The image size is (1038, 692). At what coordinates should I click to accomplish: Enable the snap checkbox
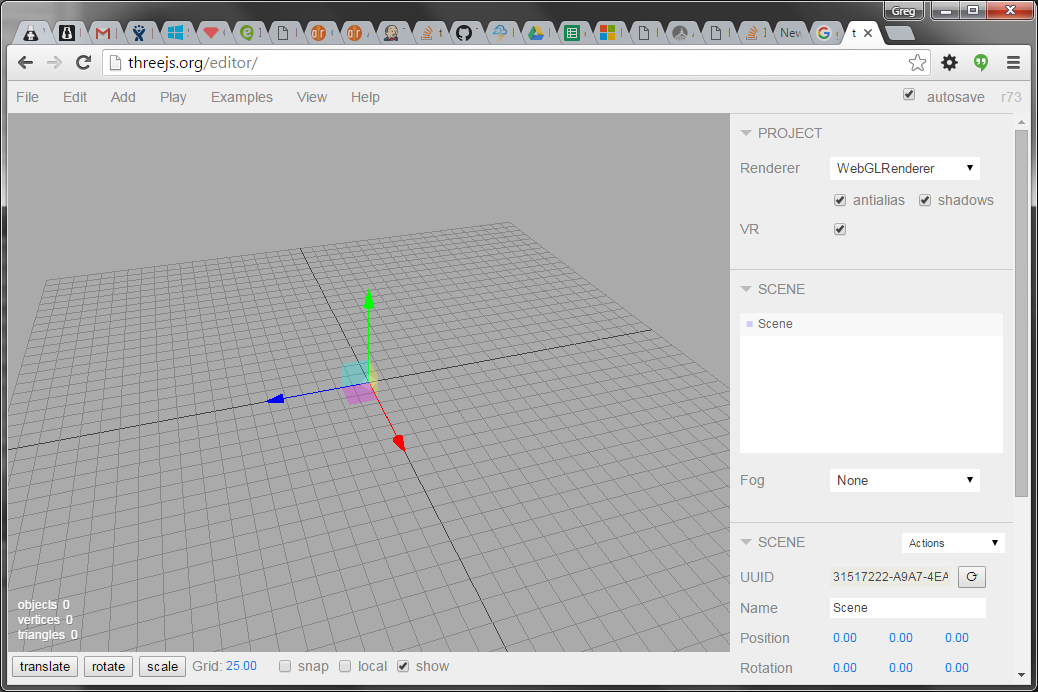[285, 666]
